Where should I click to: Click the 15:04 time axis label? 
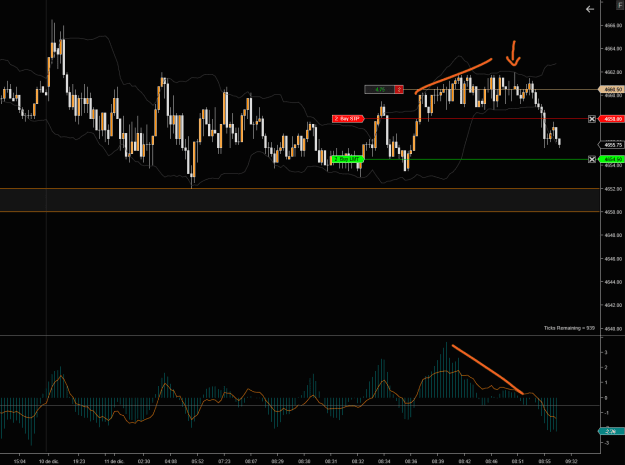coord(20,461)
